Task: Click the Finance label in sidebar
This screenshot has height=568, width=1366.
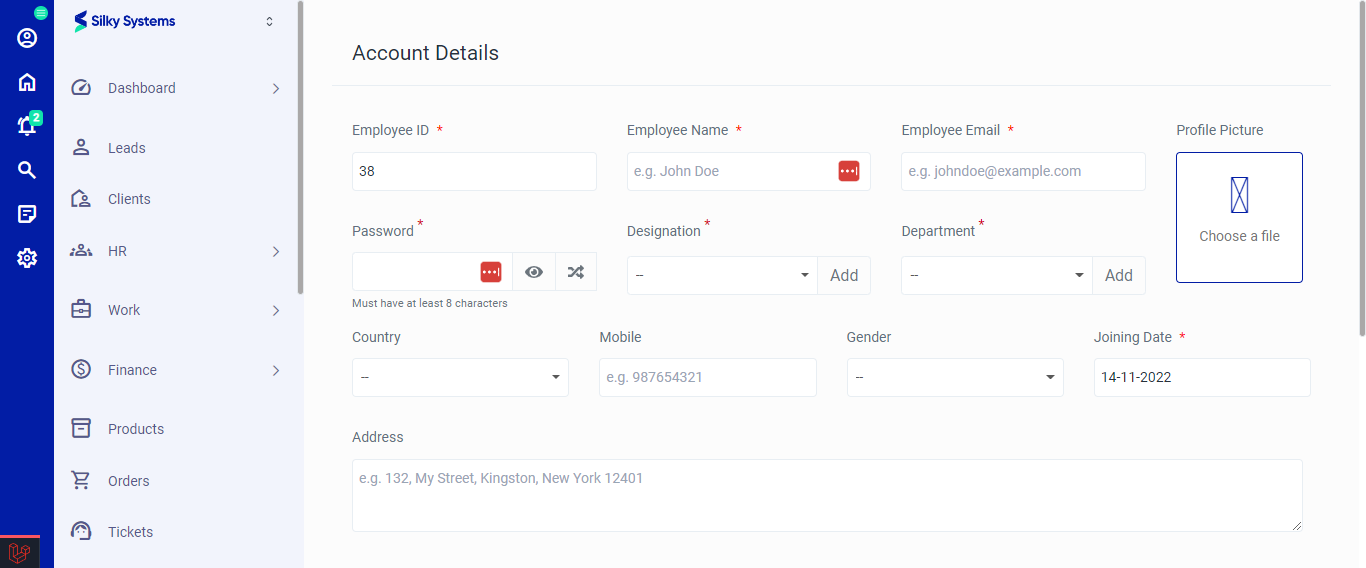Action: click(132, 370)
